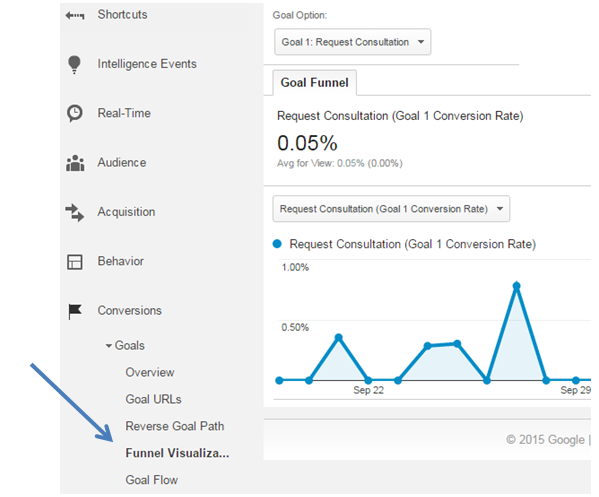Click the Conversions flag icon
This screenshot has width=599, height=497.
click(x=75, y=311)
